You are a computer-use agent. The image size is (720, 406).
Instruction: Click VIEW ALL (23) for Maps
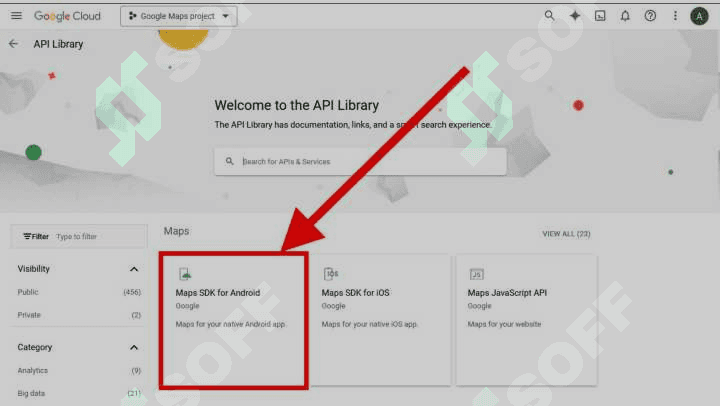tap(566, 234)
